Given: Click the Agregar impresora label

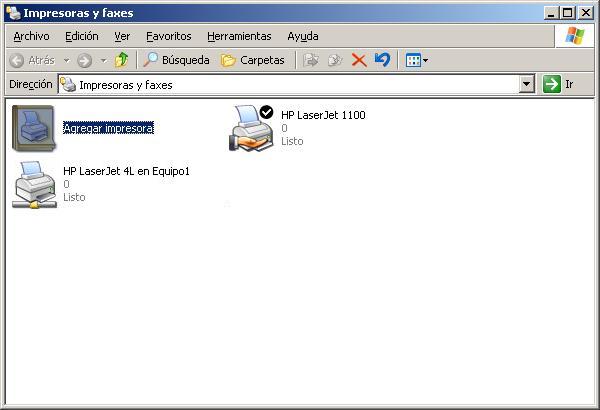Looking at the screenshot, I should (108, 128).
